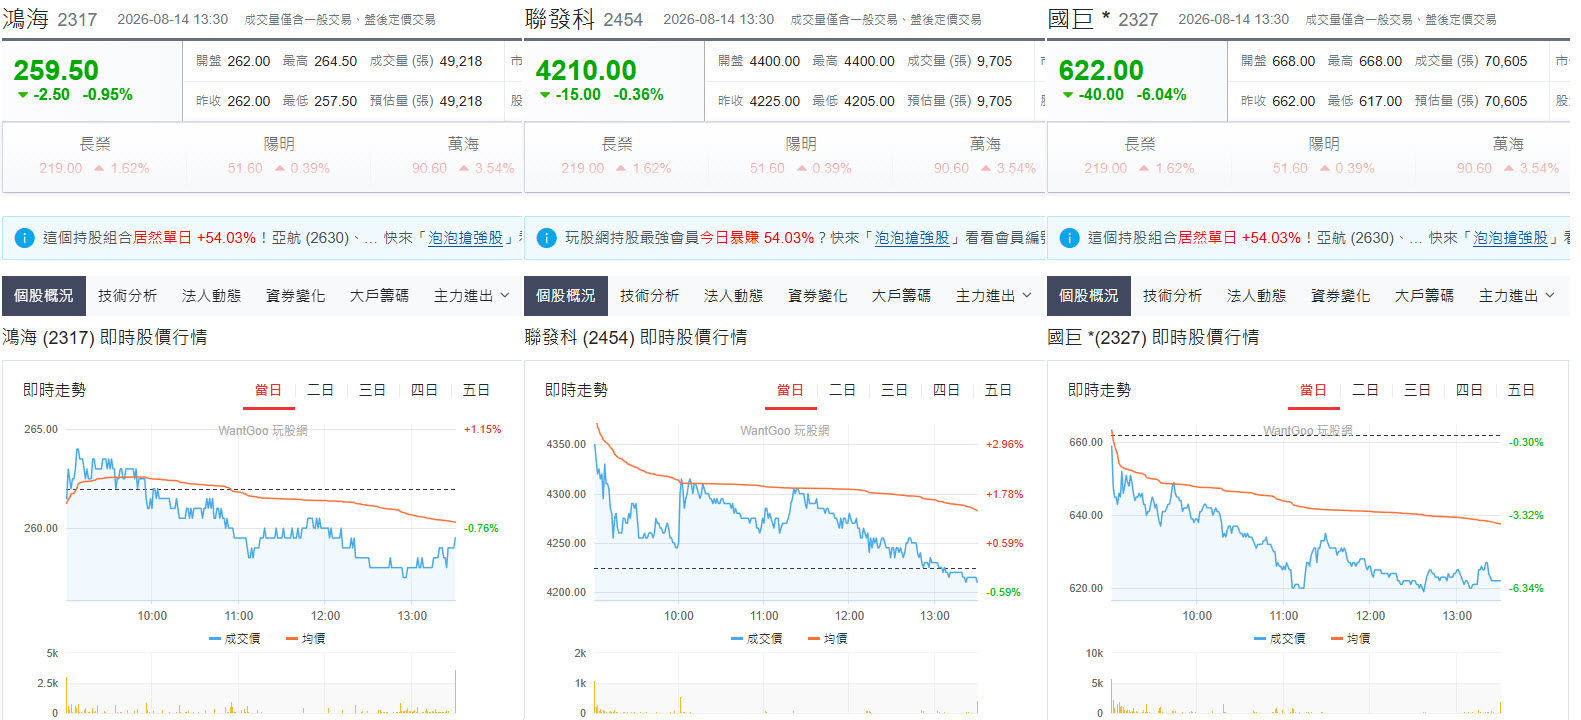Image resolution: width=1581 pixels, height=720 pixels.
Task: Select 當日 range on 國巨 chart
Action: (x=1313, y=390)
